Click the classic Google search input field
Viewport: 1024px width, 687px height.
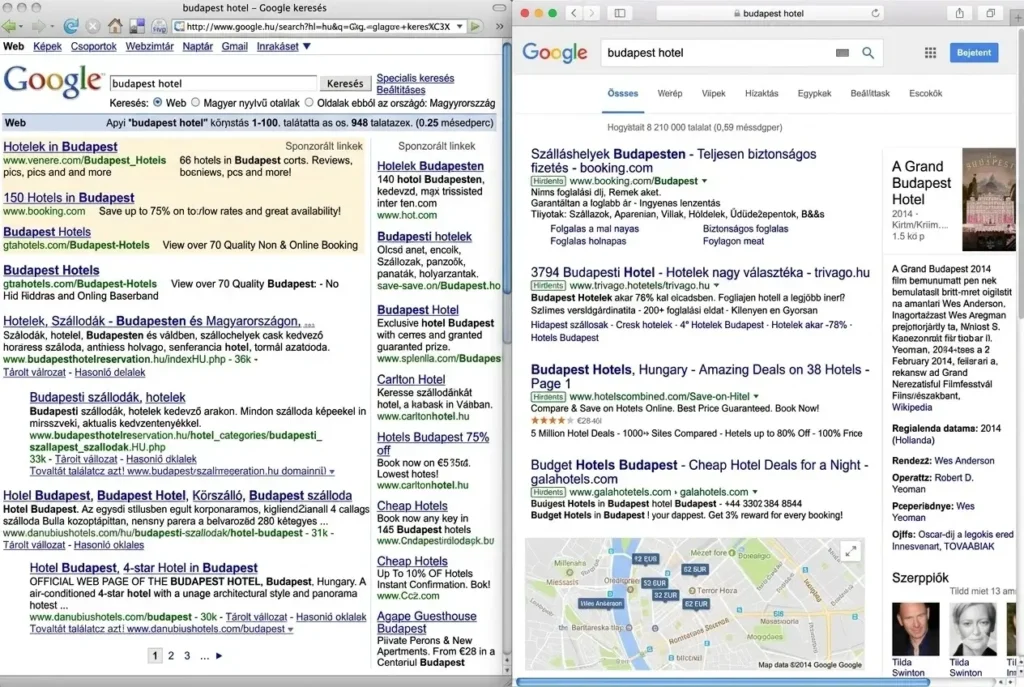click(213, 84)
